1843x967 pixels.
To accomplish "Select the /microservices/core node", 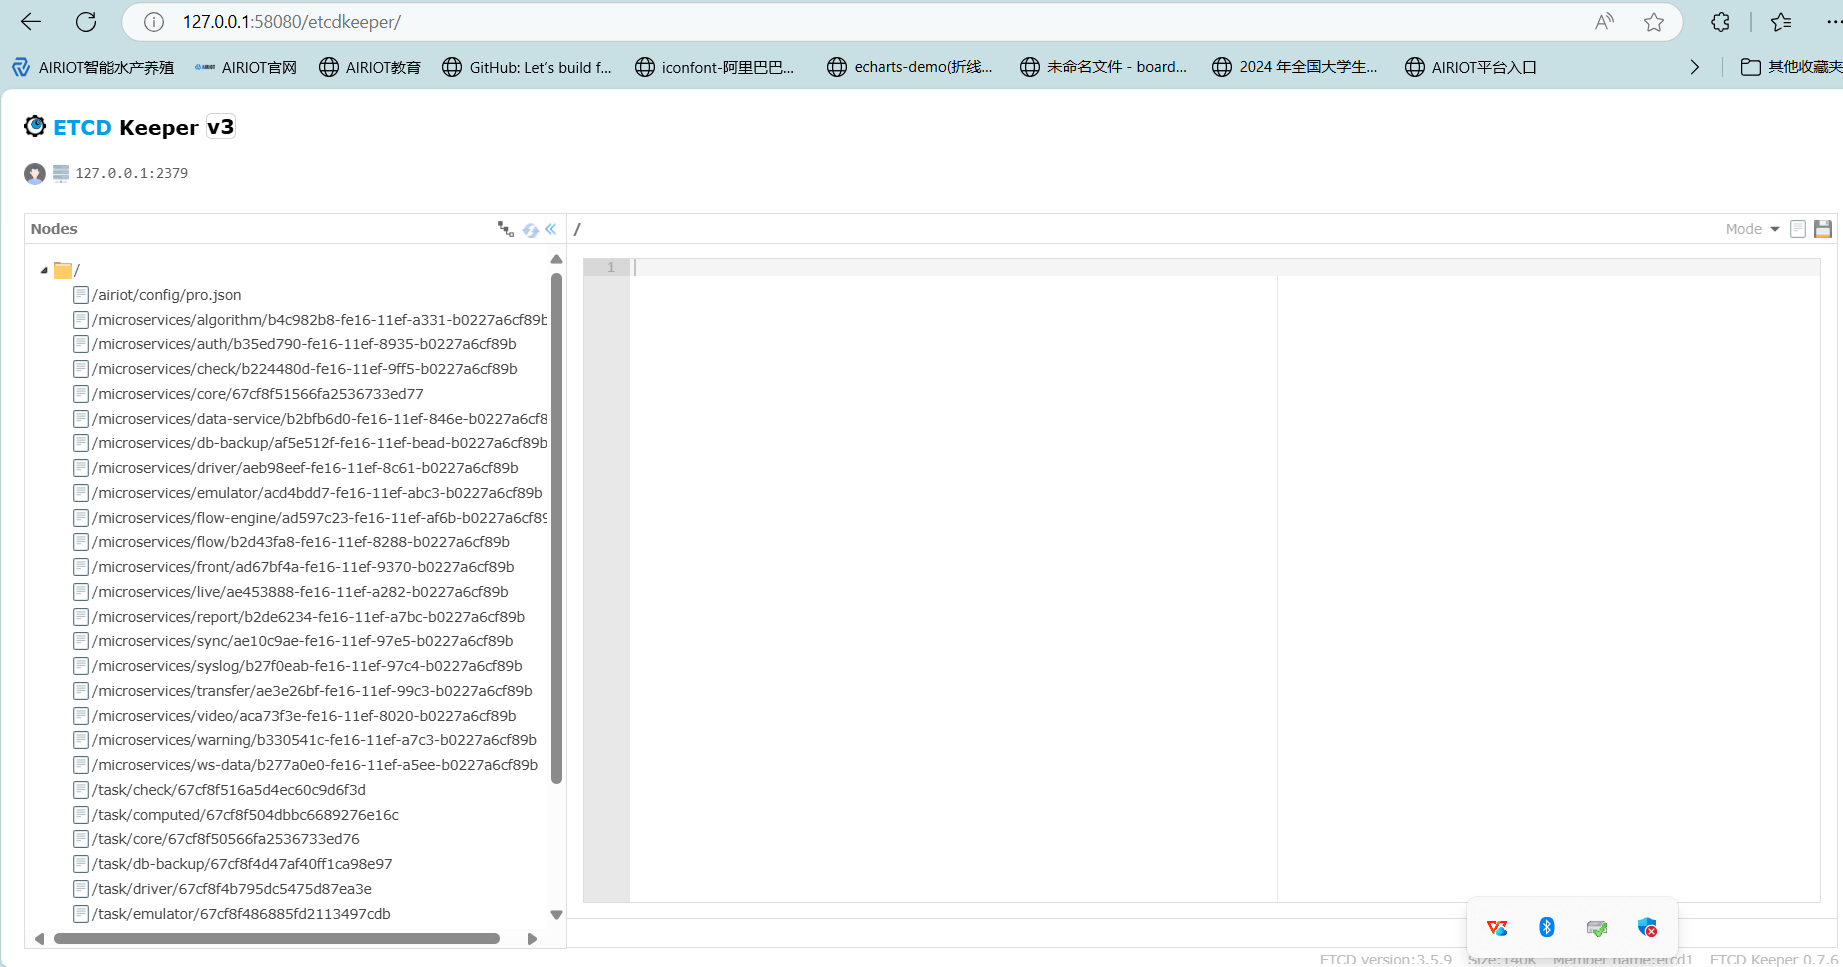I will tap(257, 394).
